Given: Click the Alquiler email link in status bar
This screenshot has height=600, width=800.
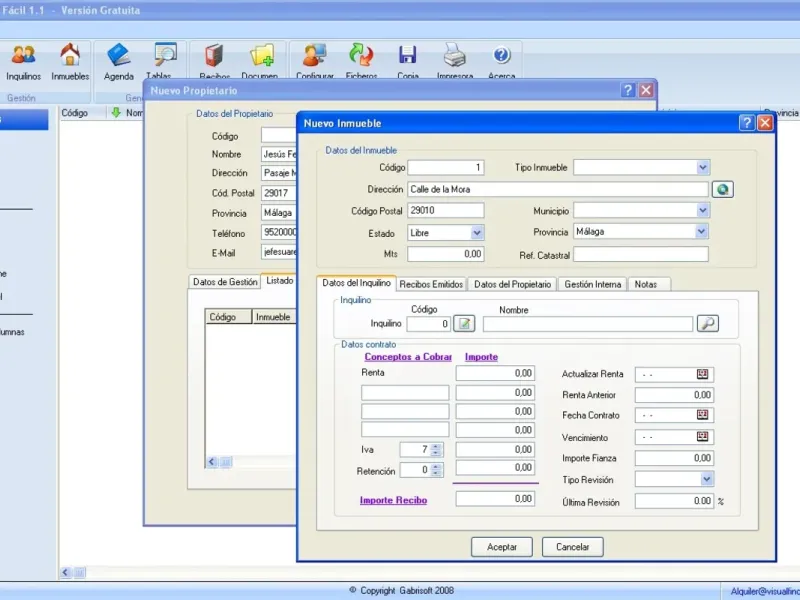Looking at the screenshot, I should click(x=765, y=591).
